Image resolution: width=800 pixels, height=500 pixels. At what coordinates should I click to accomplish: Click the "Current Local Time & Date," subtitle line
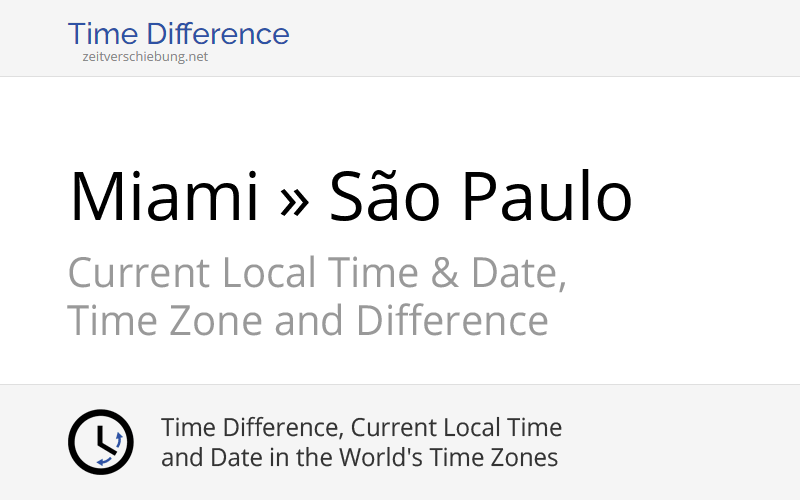317,273
